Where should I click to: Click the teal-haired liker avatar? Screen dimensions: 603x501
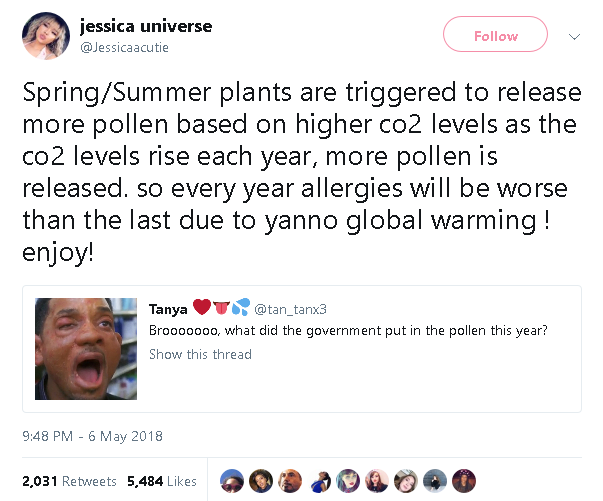point(348,480)
